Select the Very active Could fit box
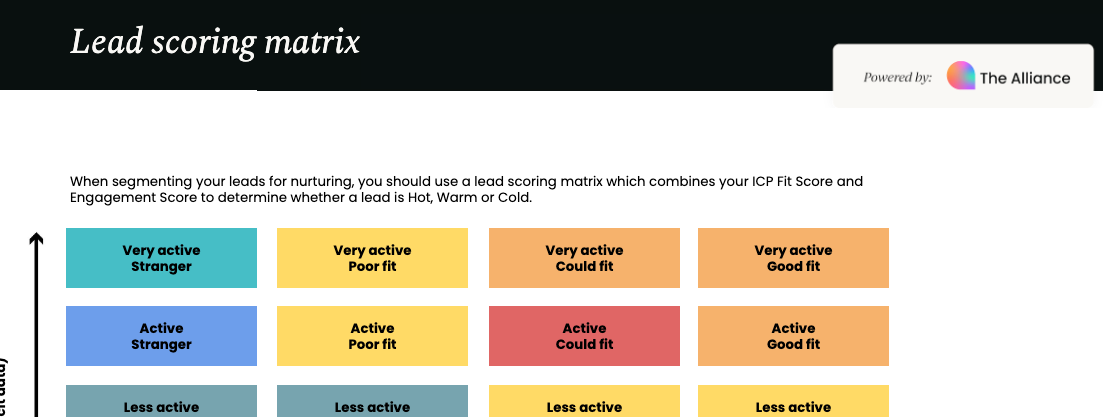The image size is (1103, 417). (x=584, y=258)
